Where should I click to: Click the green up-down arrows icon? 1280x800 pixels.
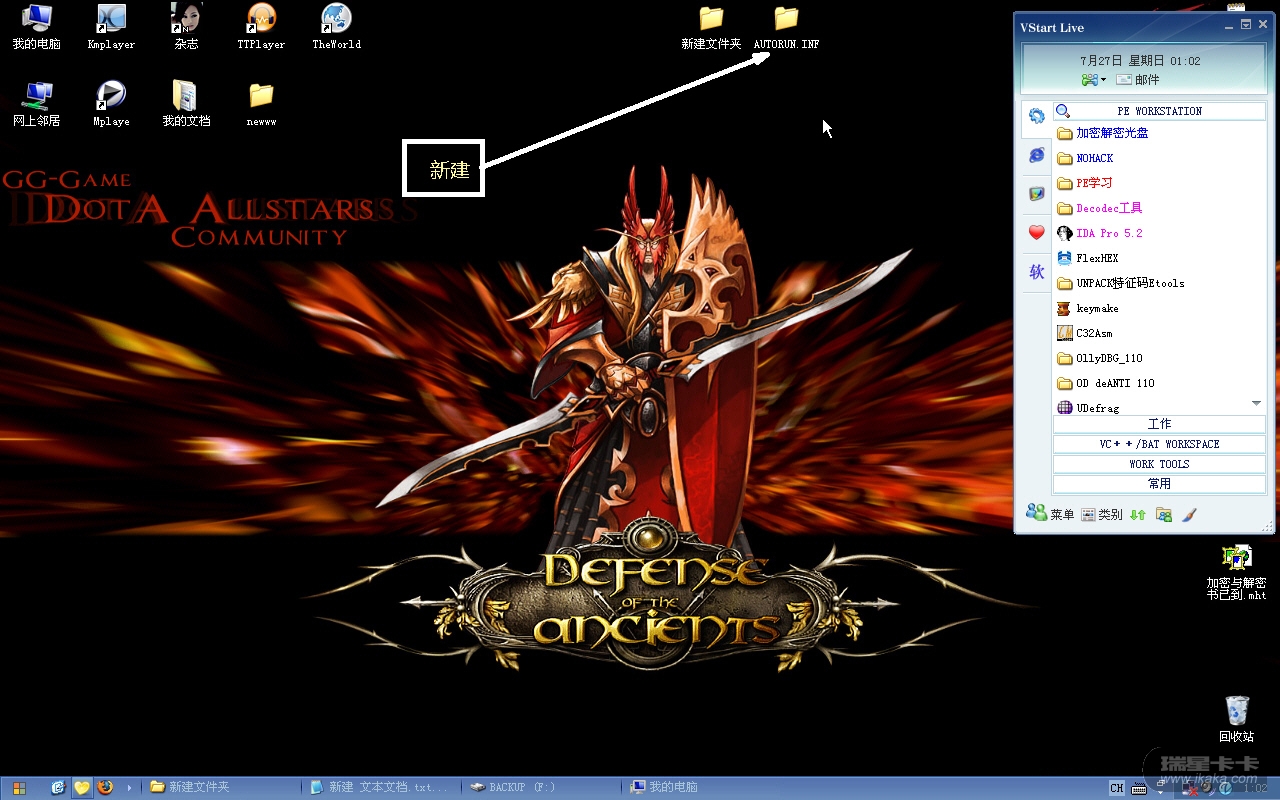tap(1137, 515)
